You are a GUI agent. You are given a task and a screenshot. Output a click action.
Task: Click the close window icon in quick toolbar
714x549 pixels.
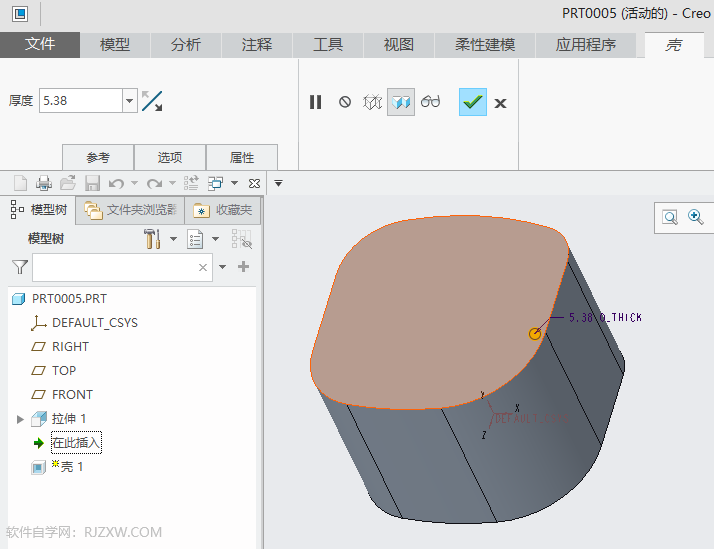(x=254, y=183)
